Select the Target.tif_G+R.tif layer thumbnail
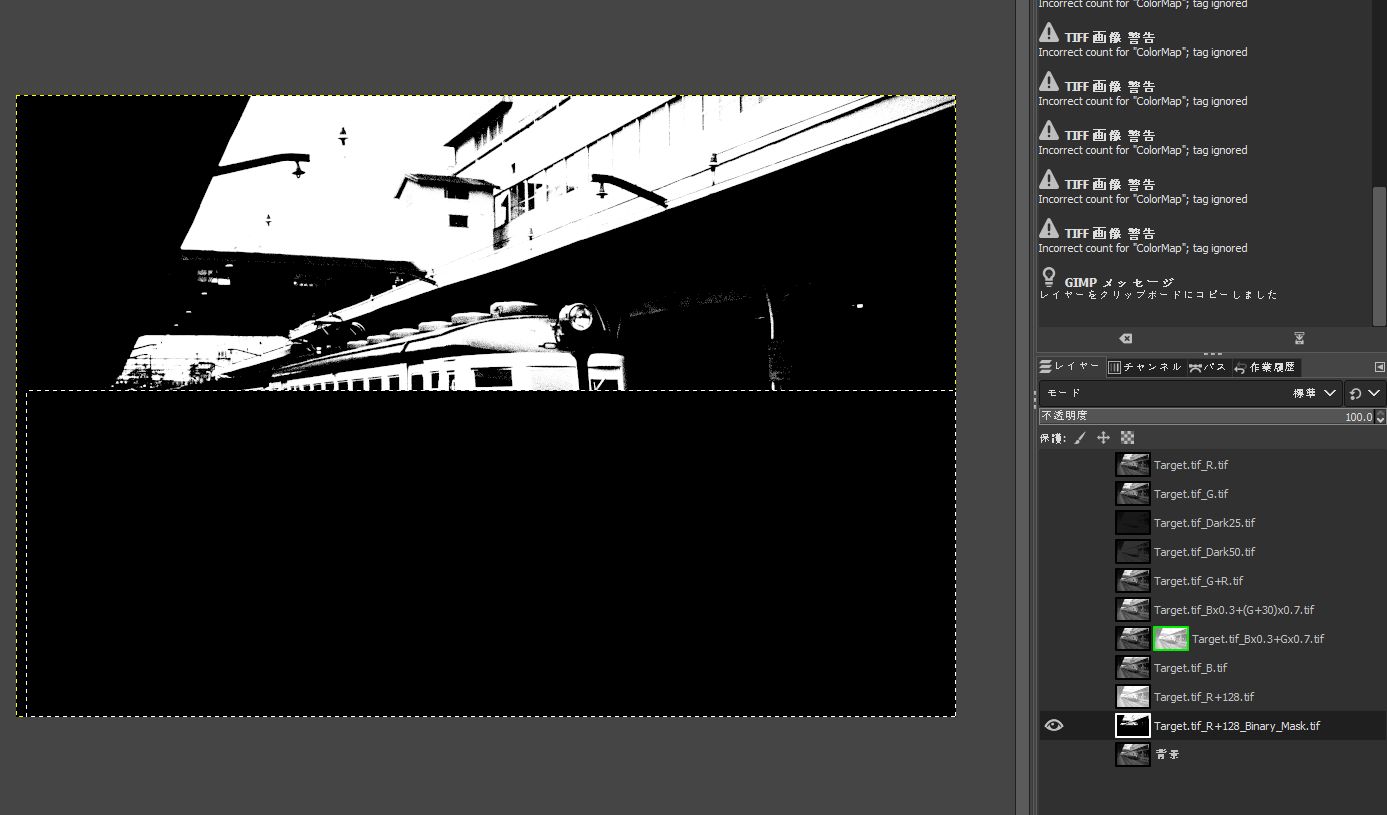This screenshot has width=1387, height=815. (1133, 581)
